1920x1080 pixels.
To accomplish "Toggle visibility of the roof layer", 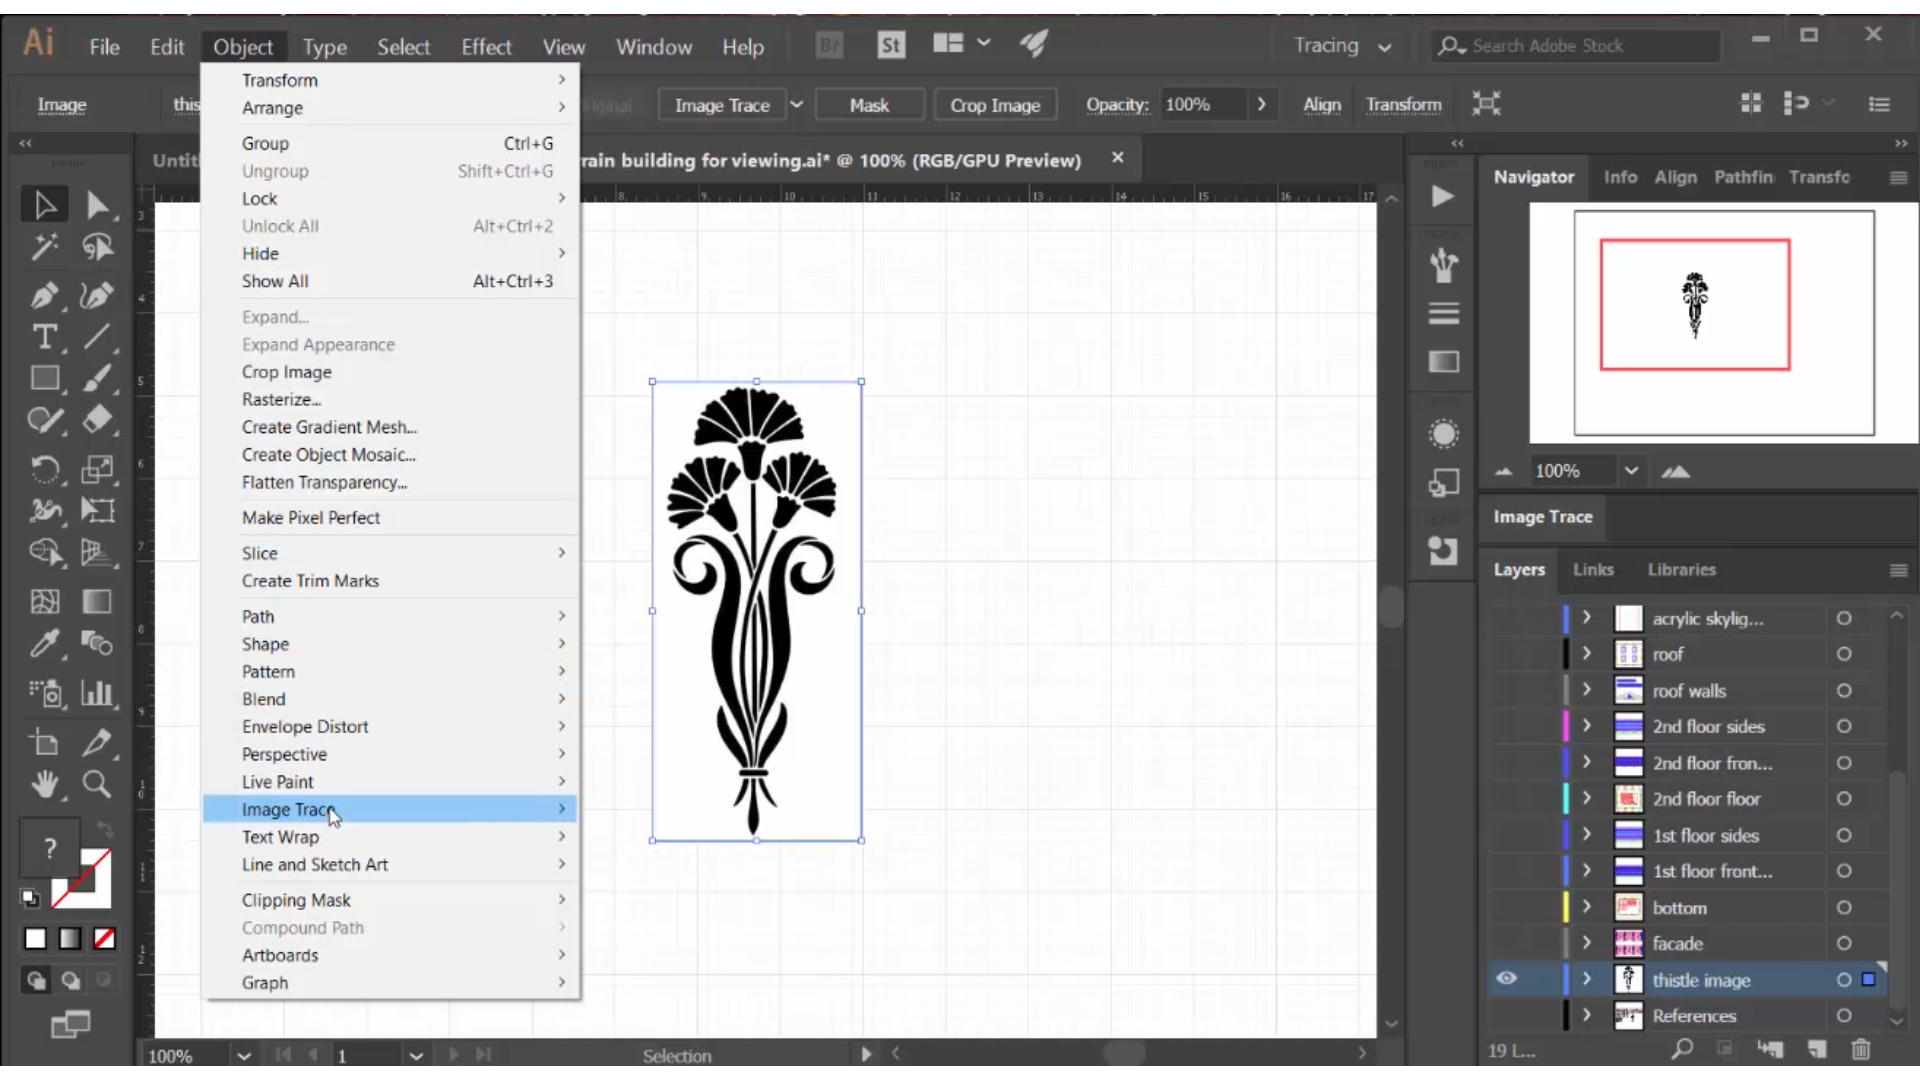I will (x=1507, y=654).
